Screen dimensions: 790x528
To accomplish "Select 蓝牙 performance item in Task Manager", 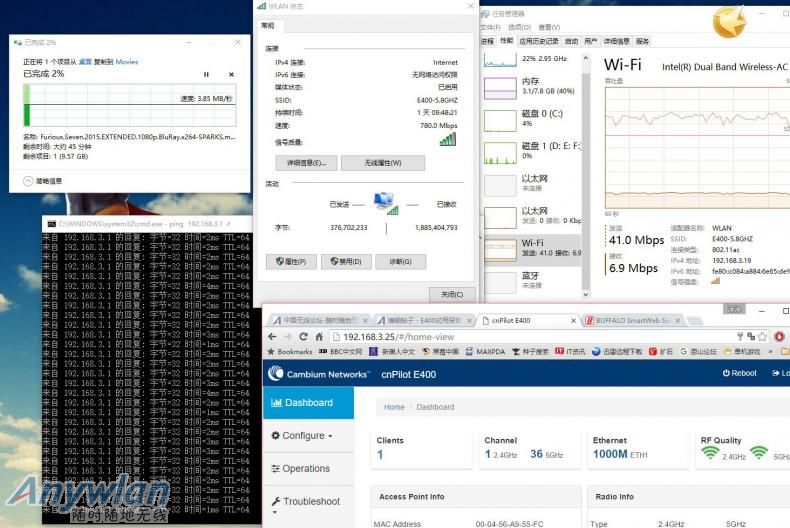I will point(532,281).
